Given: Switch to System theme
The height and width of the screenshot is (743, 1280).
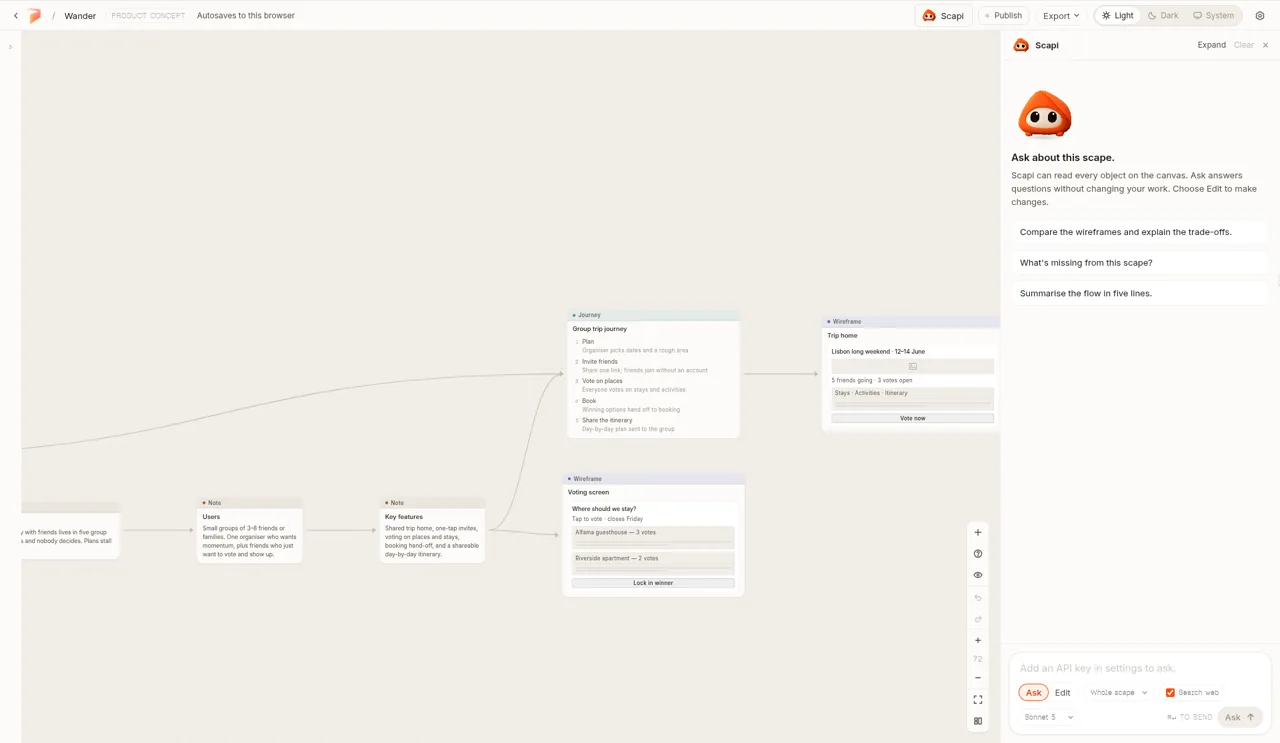Looking at the screenshot, I should (1213, 16).
